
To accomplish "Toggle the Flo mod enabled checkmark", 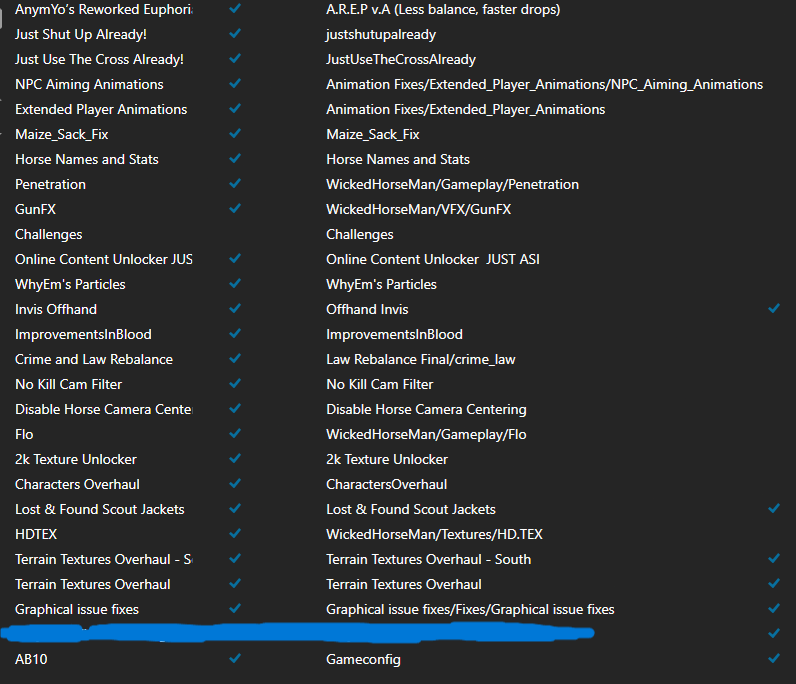I will 235,434.
